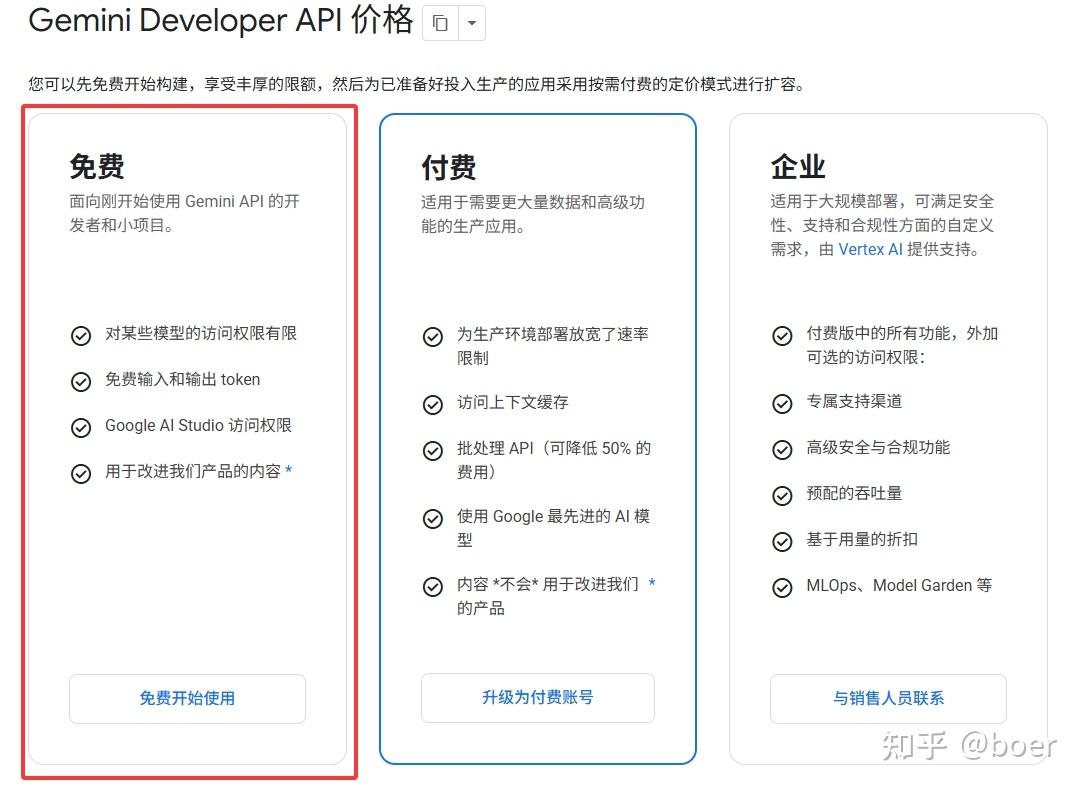Image resolution: width=1085 pixels, height=790 pixels.
Task: Click the text MLOps、Model Garden 等
Action: (900, 585)
